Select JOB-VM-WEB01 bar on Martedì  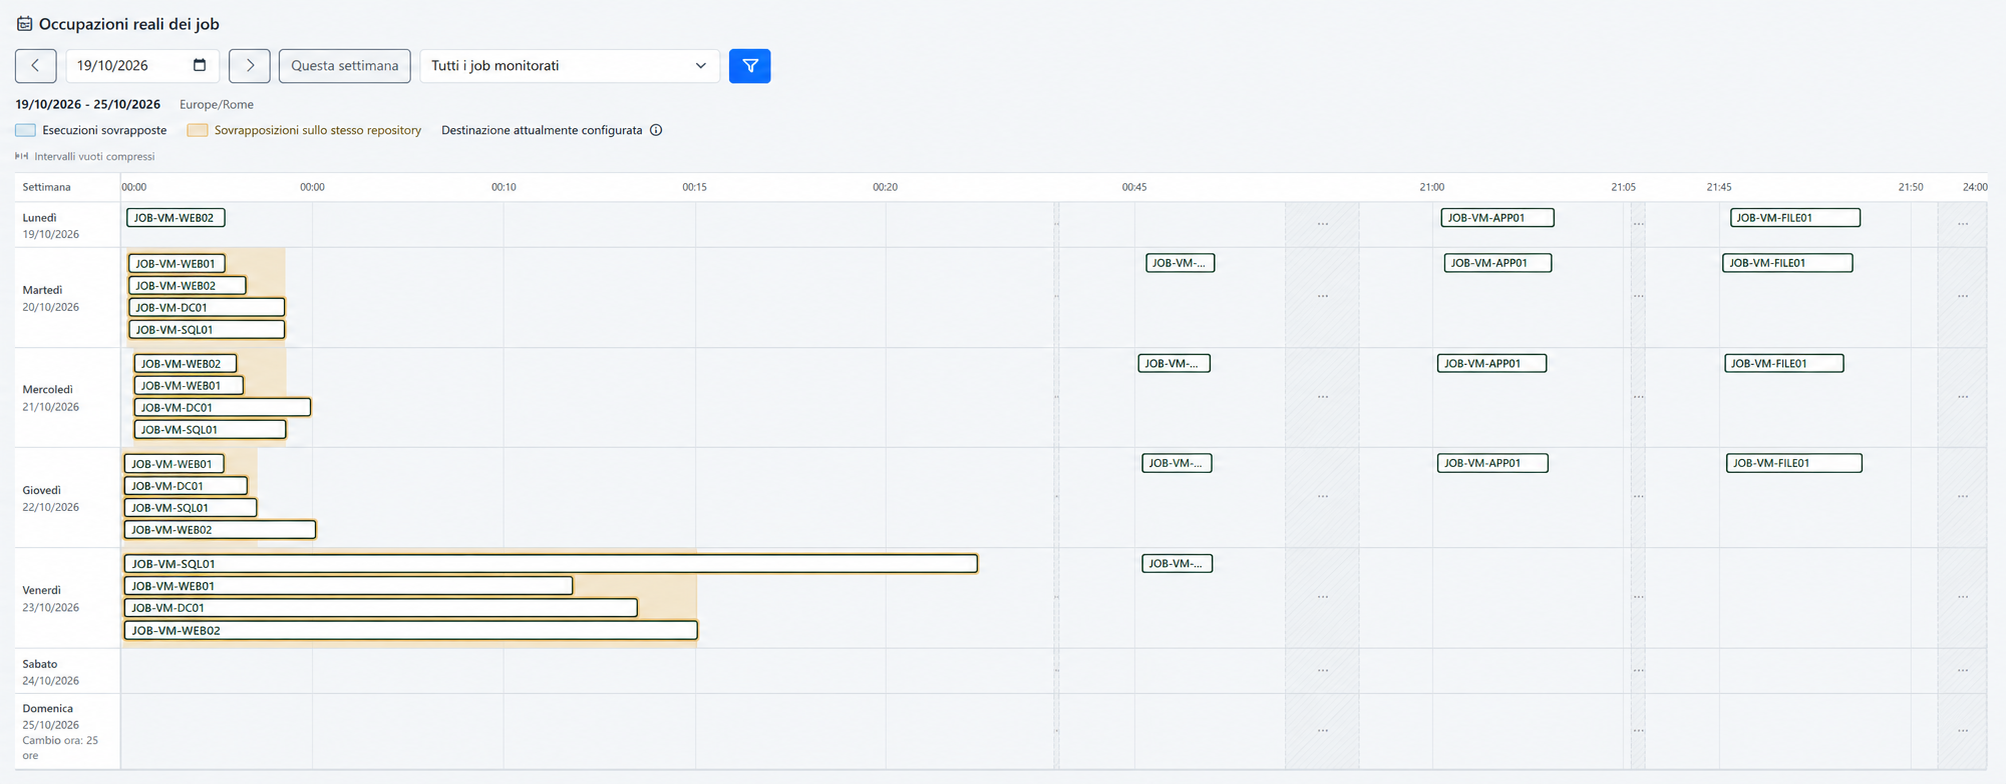[177, 263]
